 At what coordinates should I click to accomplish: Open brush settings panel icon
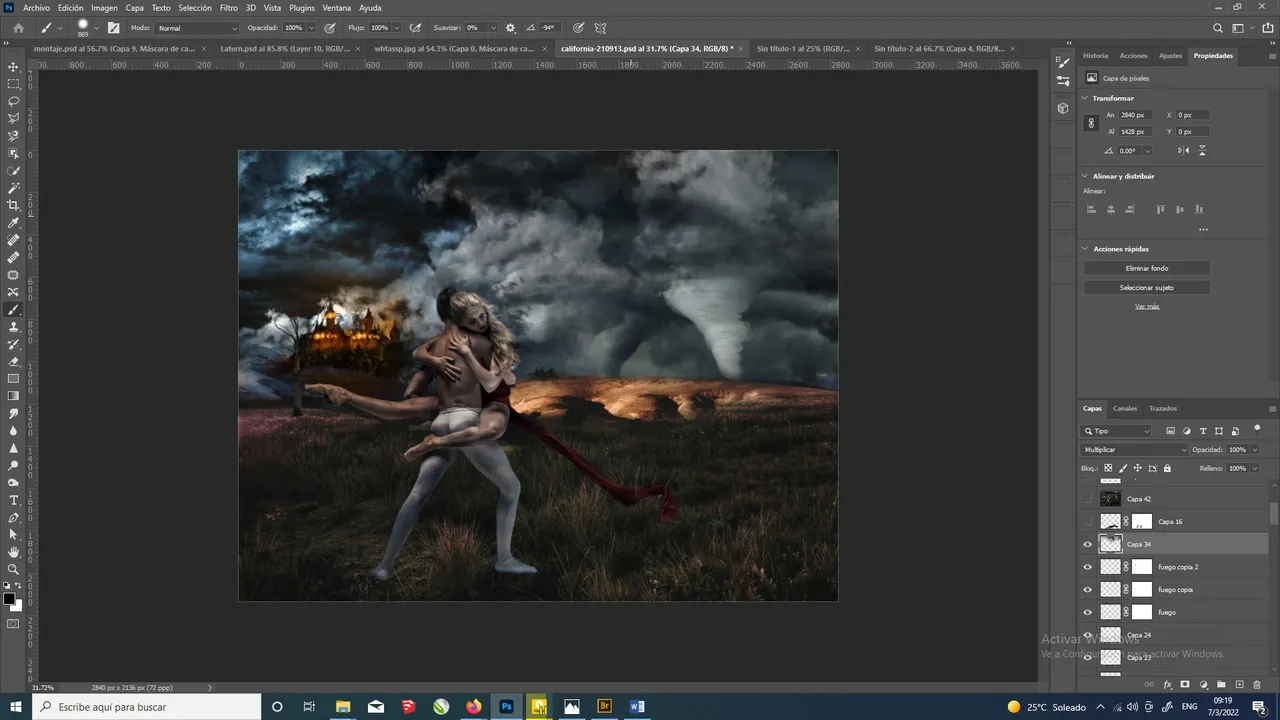click(x=113, y=28)
